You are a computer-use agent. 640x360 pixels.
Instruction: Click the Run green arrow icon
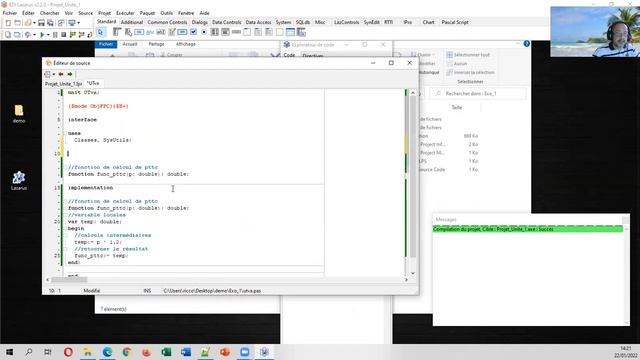(42, 35)
